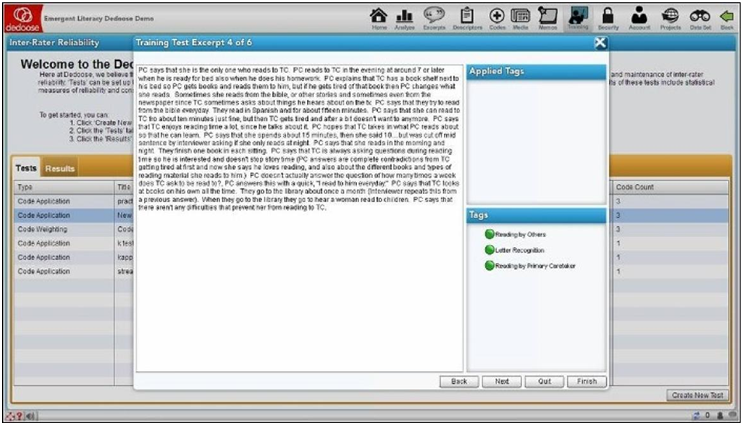Open the Projects globe icon
Image resolution: width=743 pixels, height=425 pixels.
pos(671,19)
